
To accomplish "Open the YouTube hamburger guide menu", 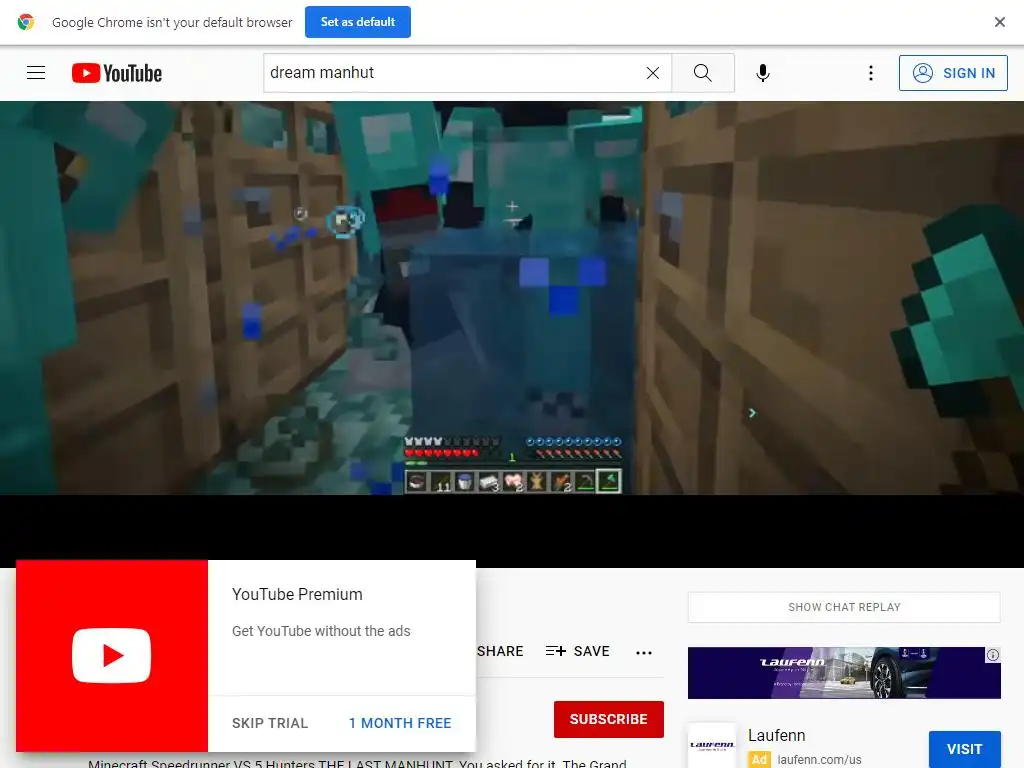I will click(36, 72).
